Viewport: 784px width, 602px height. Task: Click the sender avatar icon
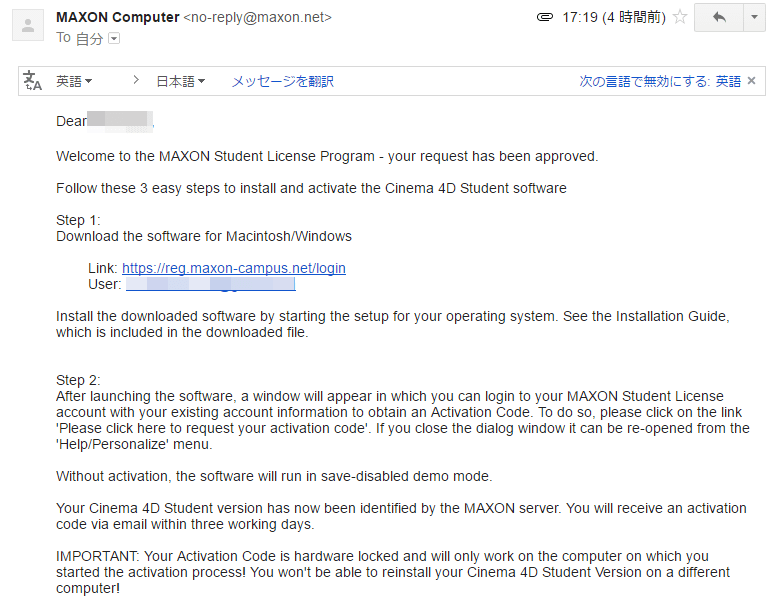point(28,26)
